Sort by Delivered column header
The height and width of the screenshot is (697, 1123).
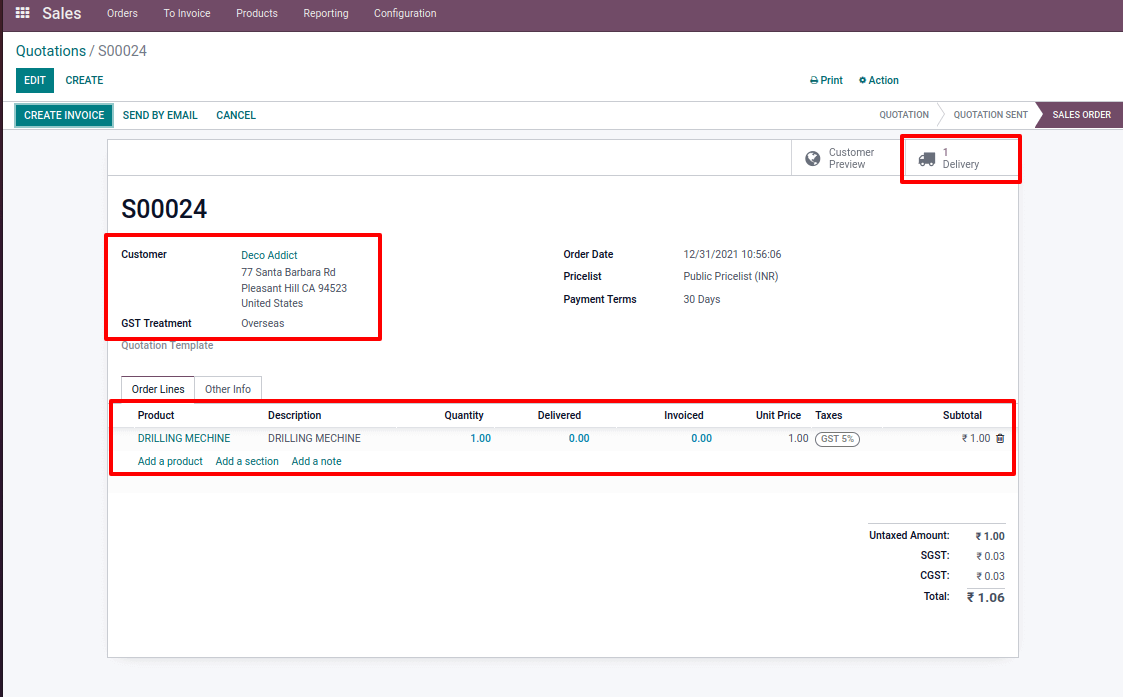point(559,415)
